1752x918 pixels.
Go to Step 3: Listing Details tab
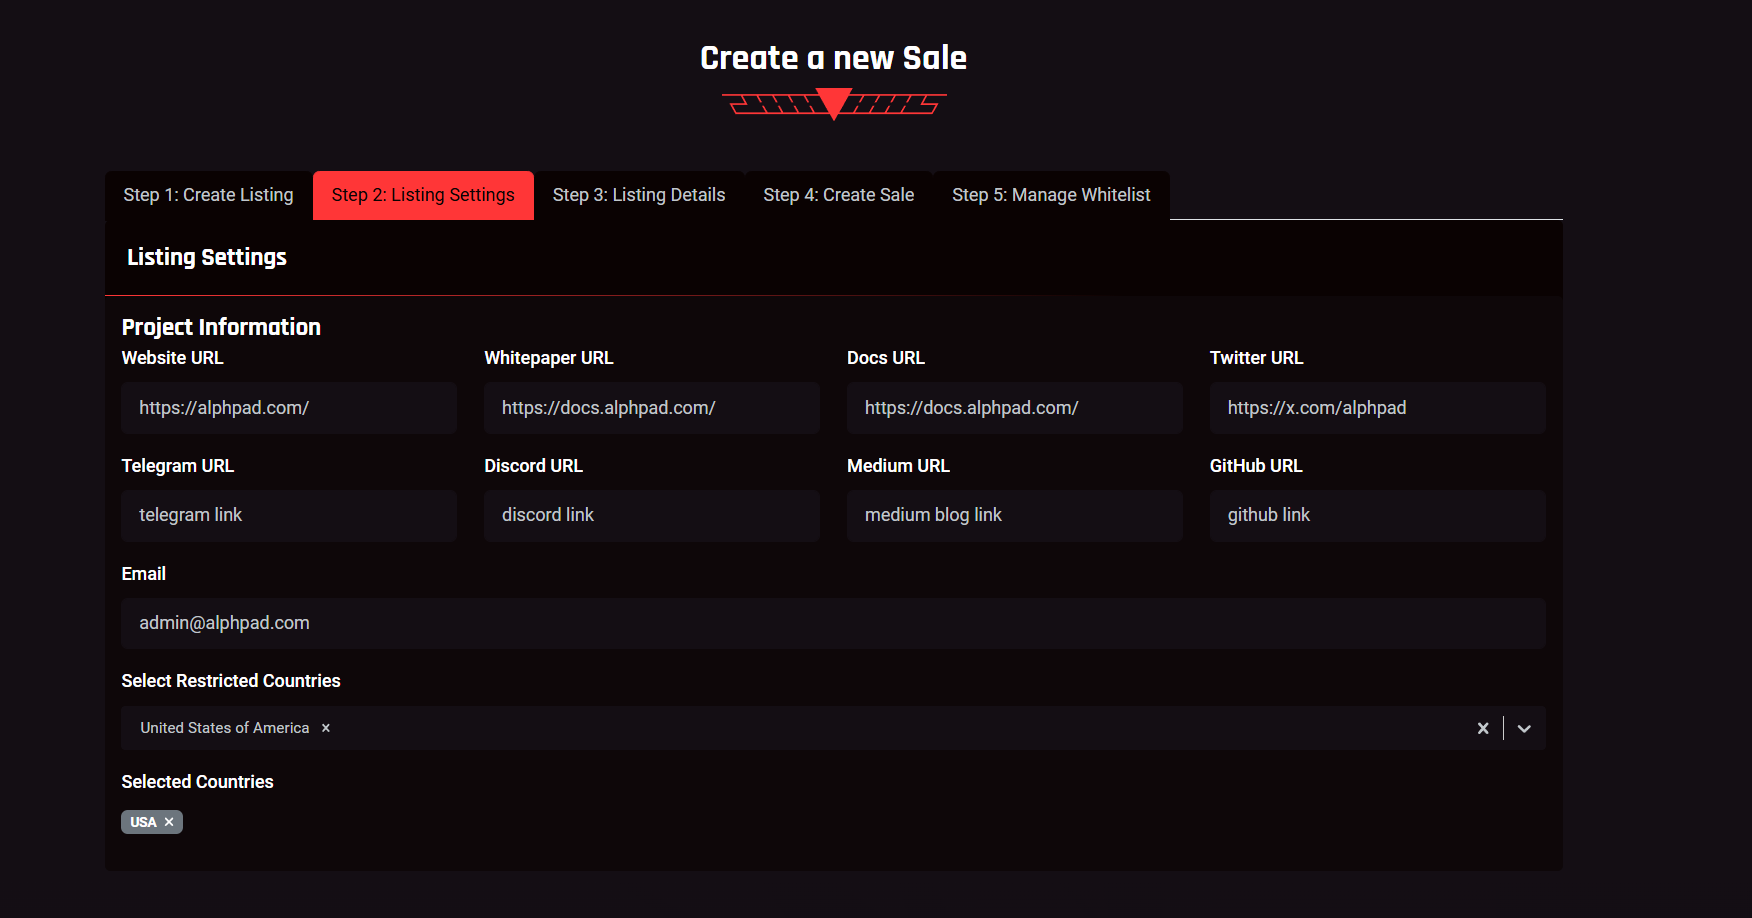(x=639, y=195)
